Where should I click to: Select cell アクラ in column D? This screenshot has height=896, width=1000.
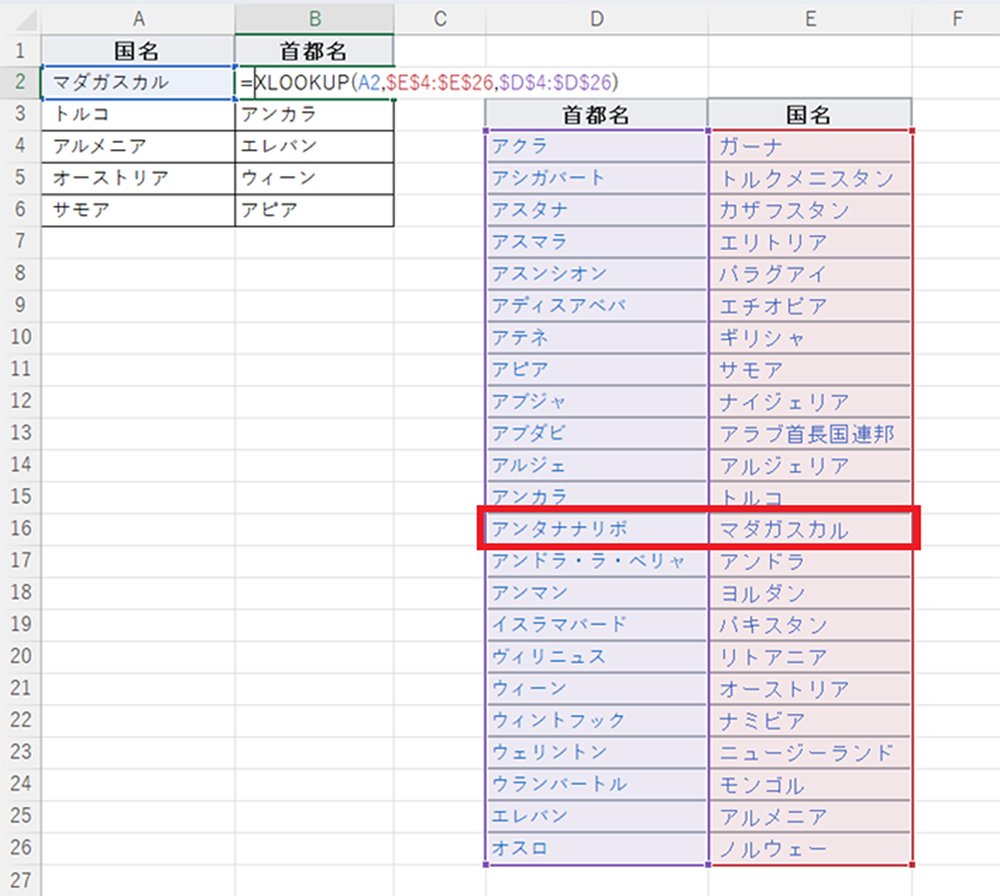pos(597,146)
